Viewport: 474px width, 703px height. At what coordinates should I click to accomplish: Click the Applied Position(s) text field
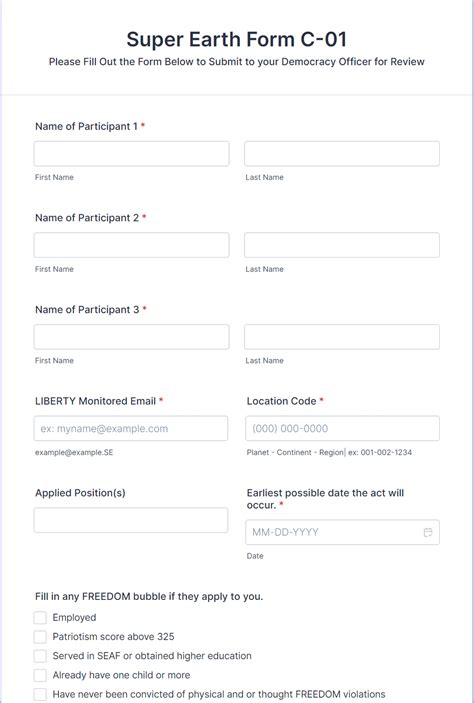point(130,521)
